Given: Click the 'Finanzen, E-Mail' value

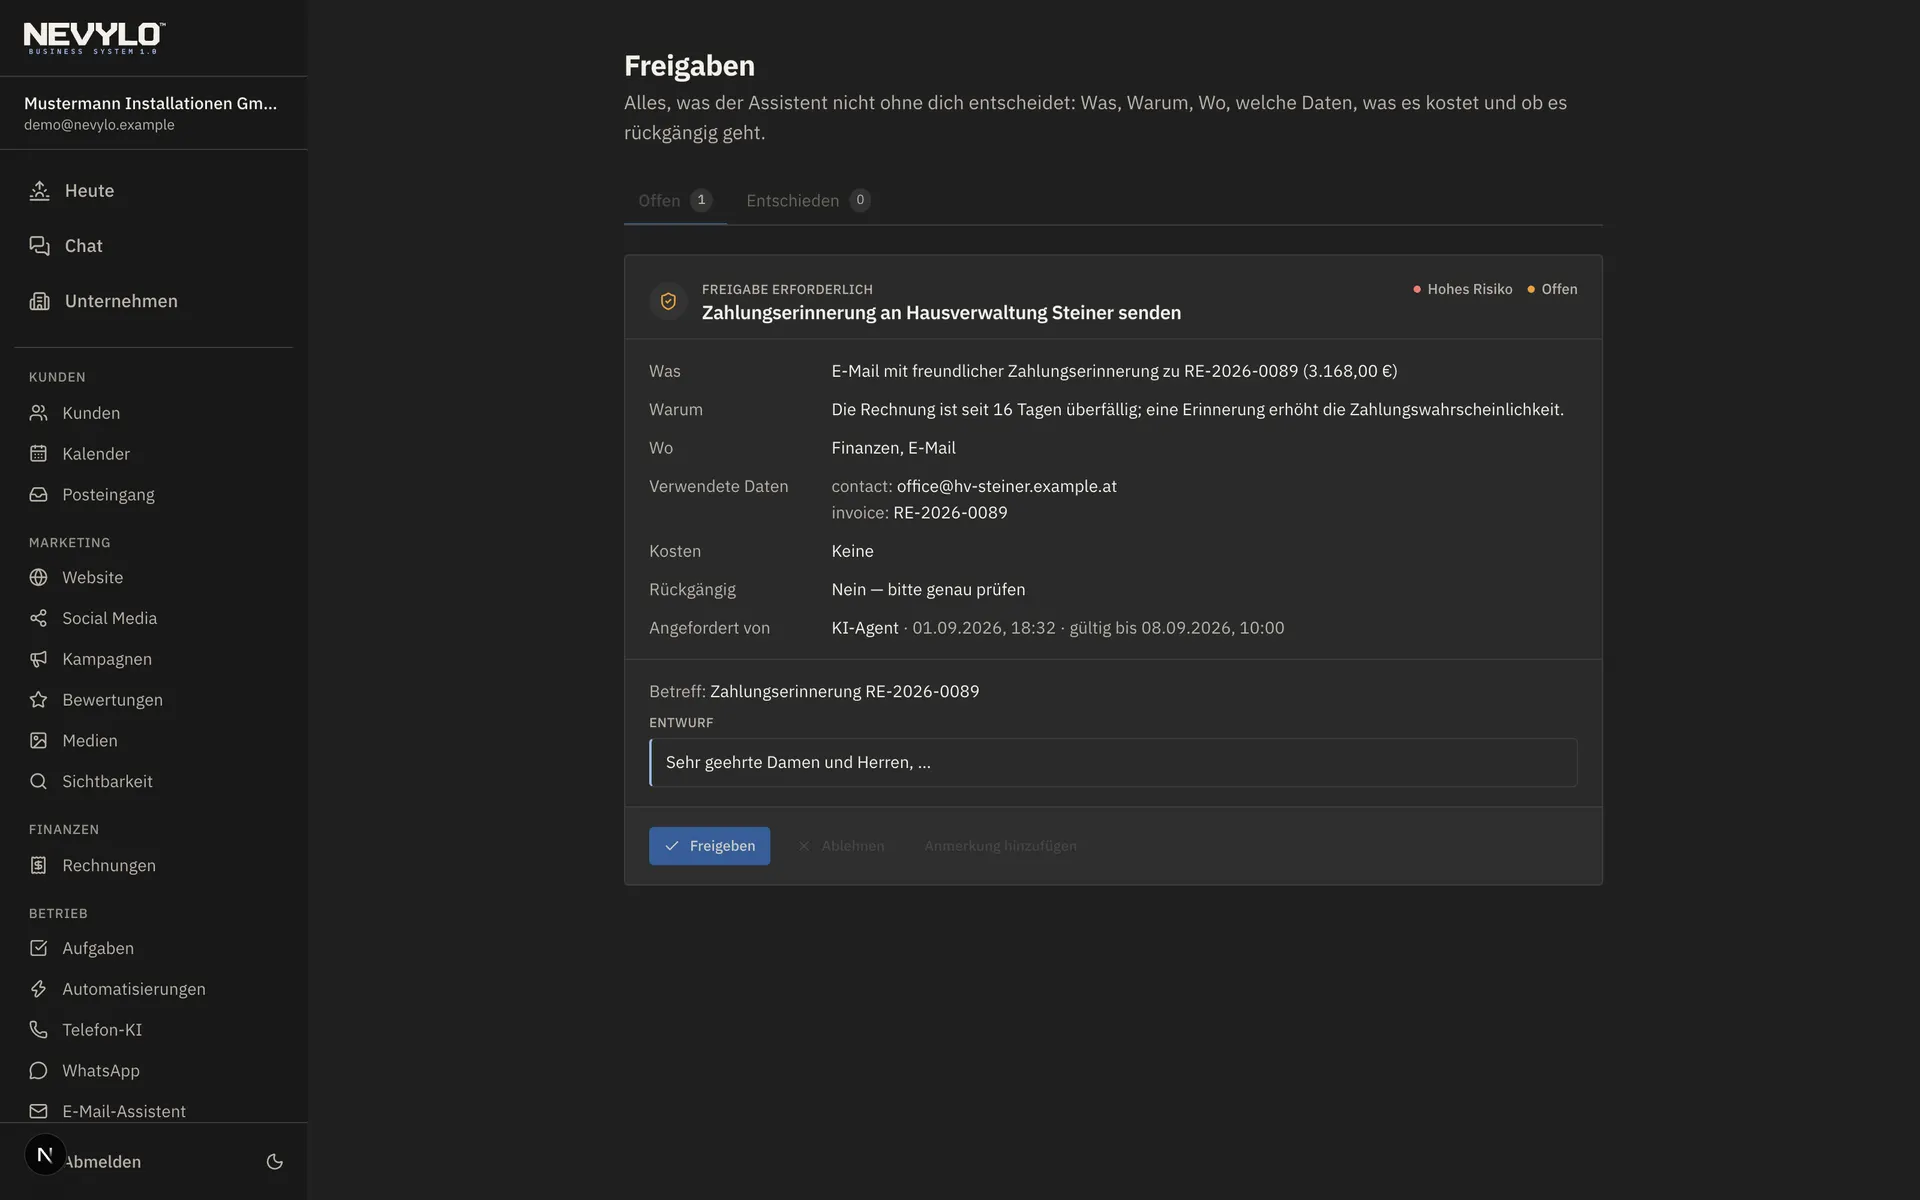Looking at the screenshot, I should pos(893,448).
